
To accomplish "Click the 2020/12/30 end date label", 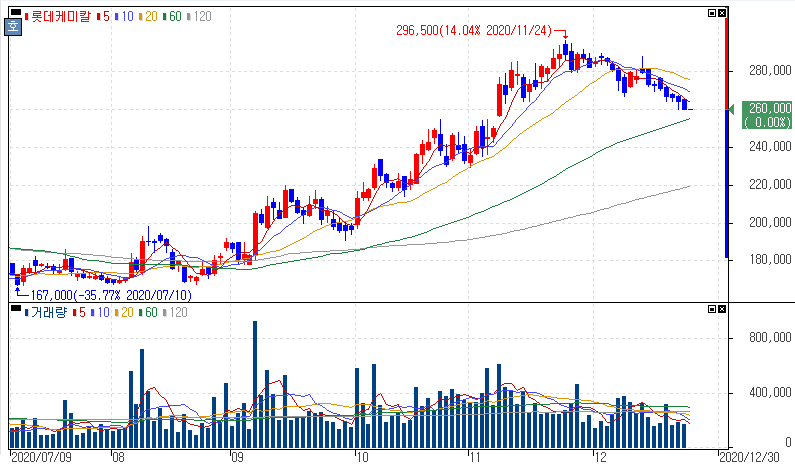I will tap(749, 457).
